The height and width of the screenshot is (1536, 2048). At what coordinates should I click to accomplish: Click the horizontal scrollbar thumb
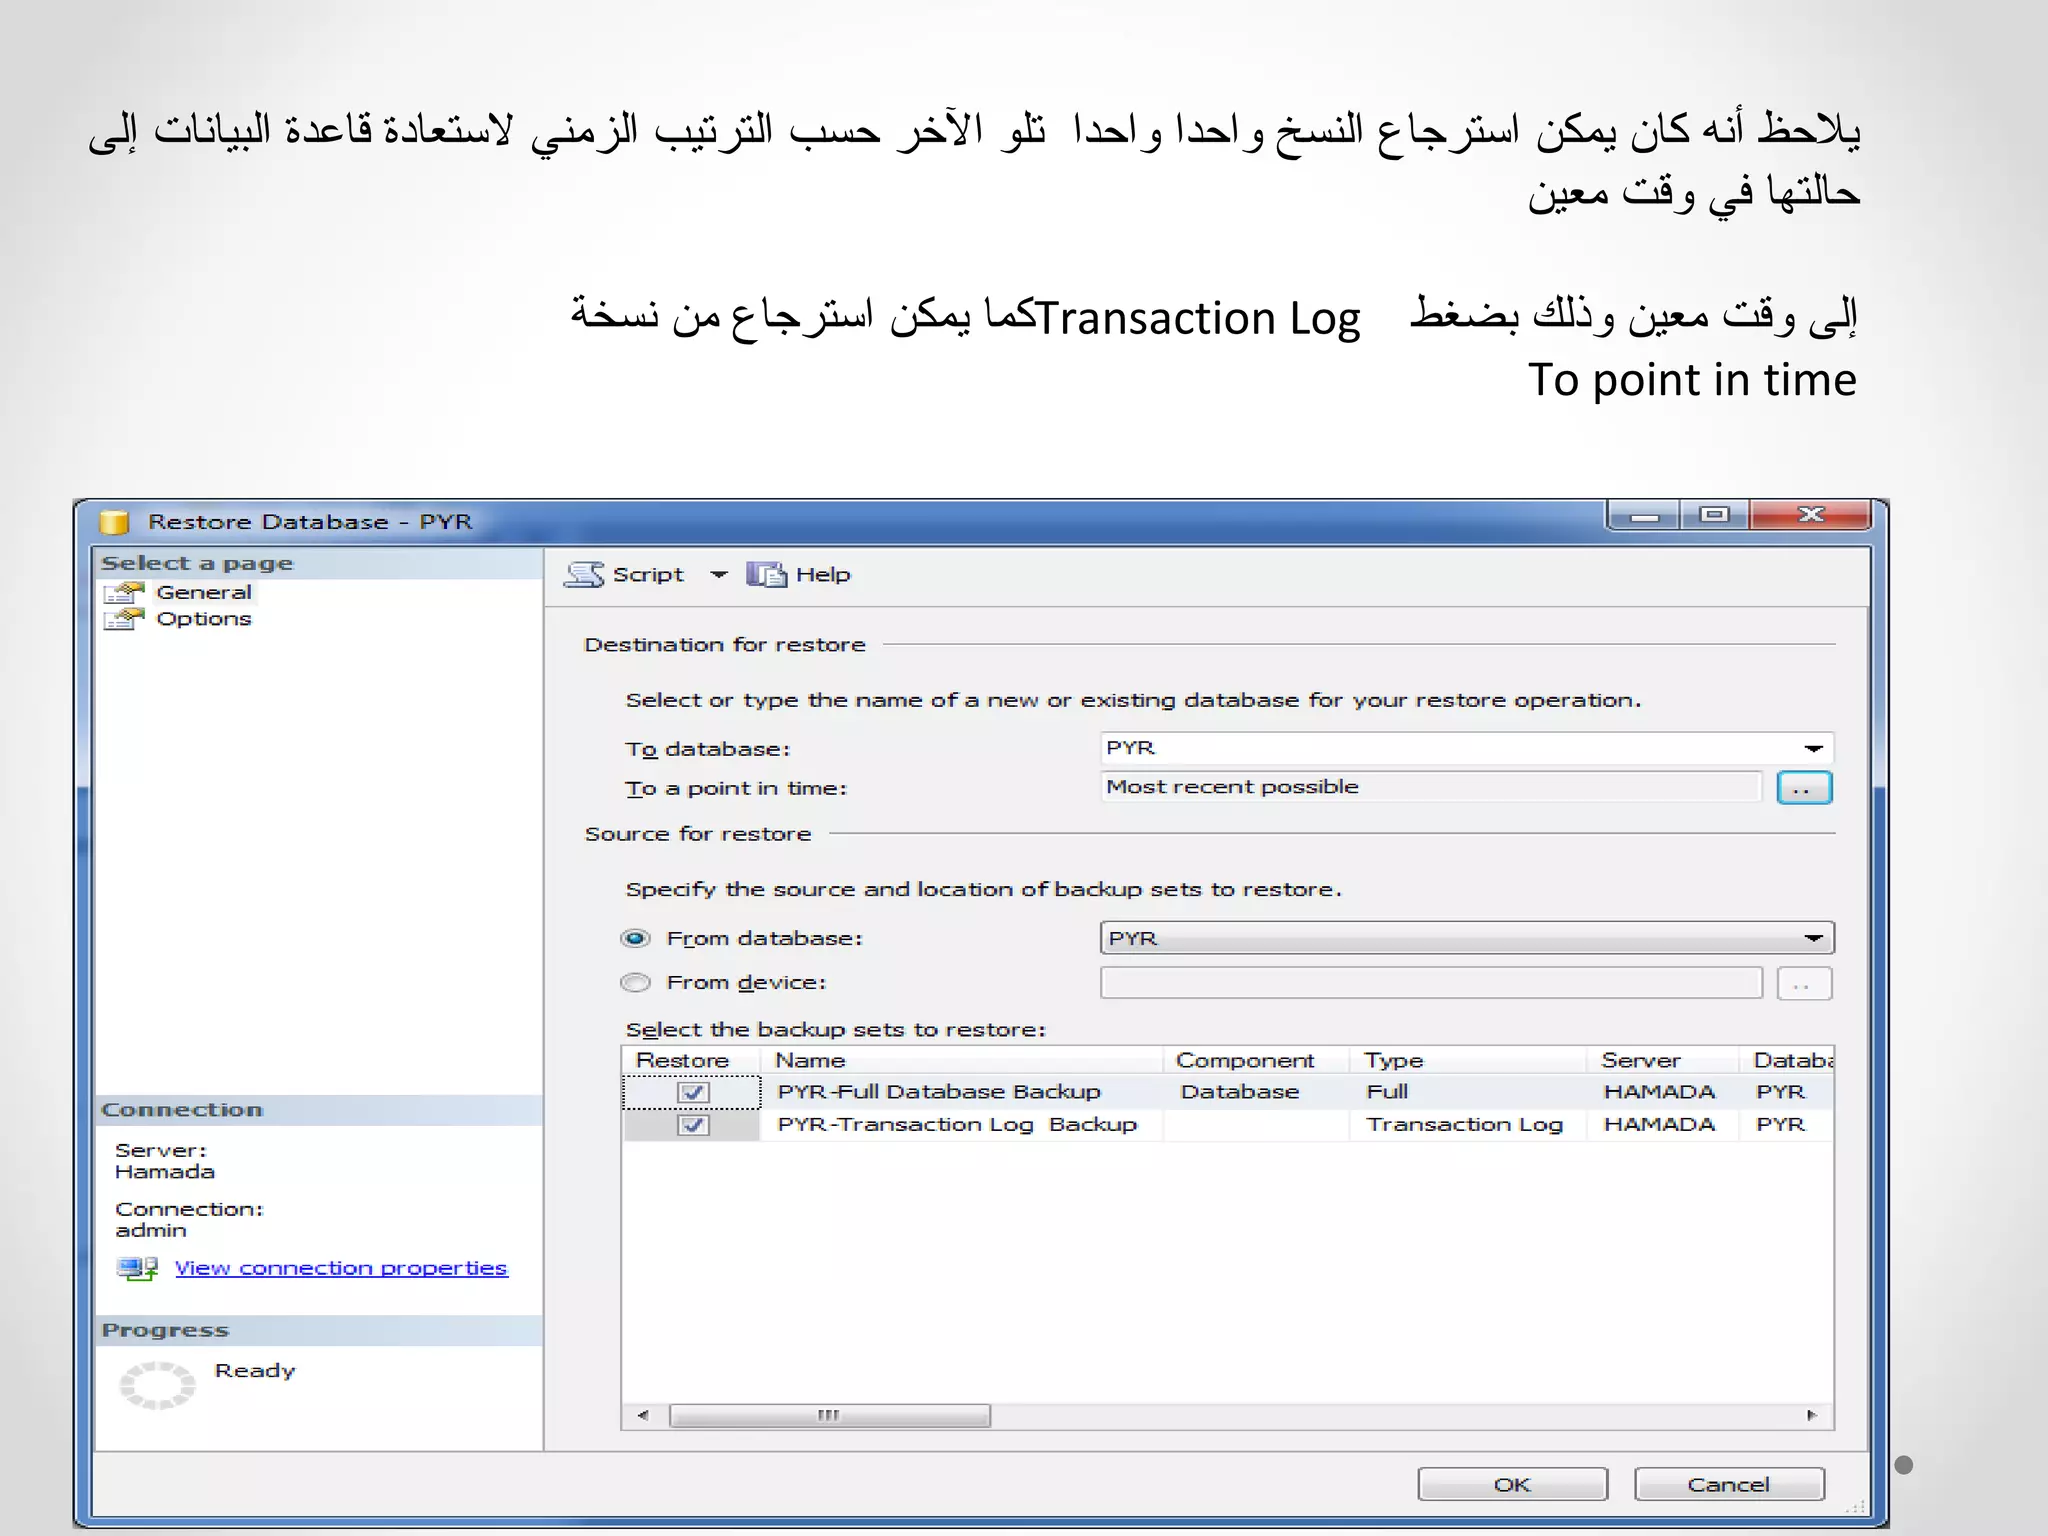point(830,1416)
